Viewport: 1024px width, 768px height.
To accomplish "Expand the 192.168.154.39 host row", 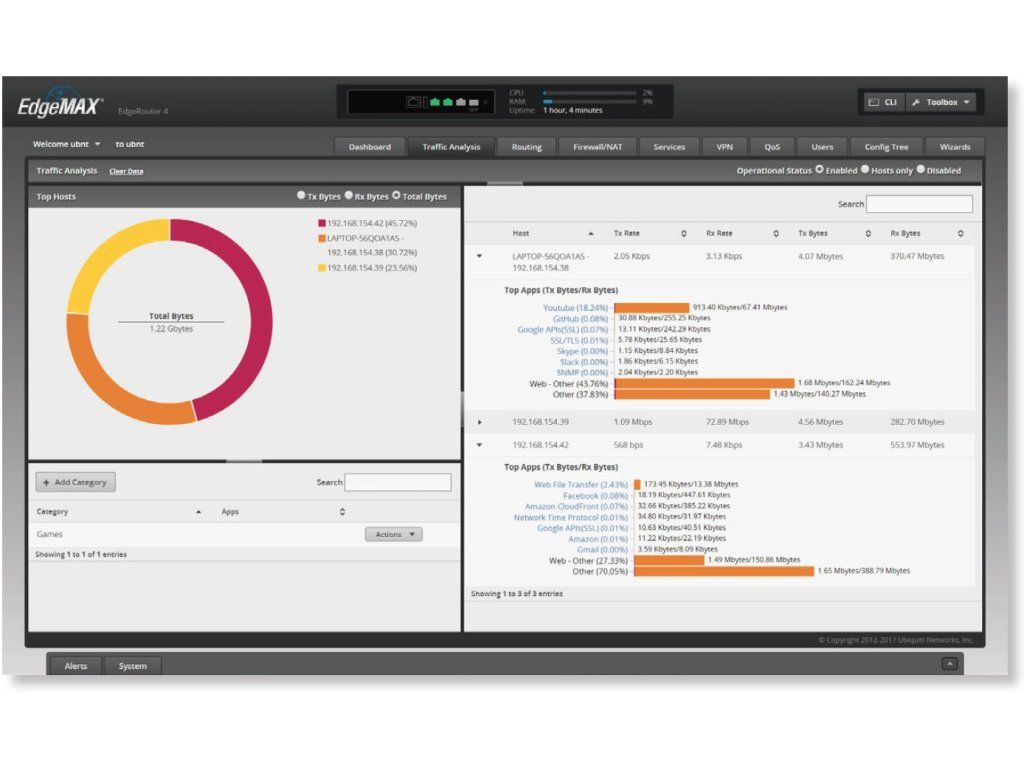I will click(479, 423).
